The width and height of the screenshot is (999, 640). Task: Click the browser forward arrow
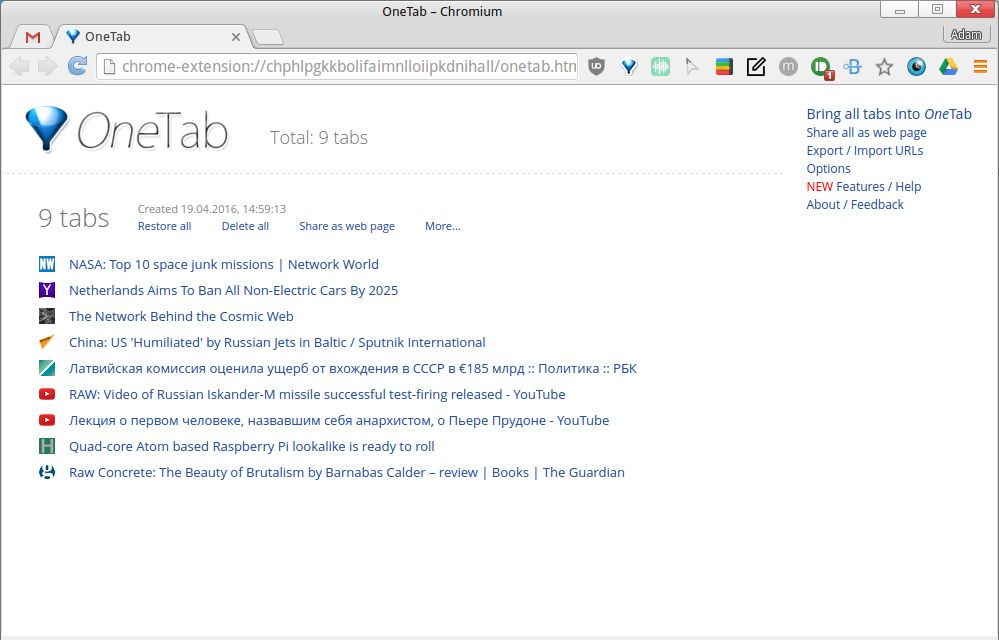pos(48,66)
